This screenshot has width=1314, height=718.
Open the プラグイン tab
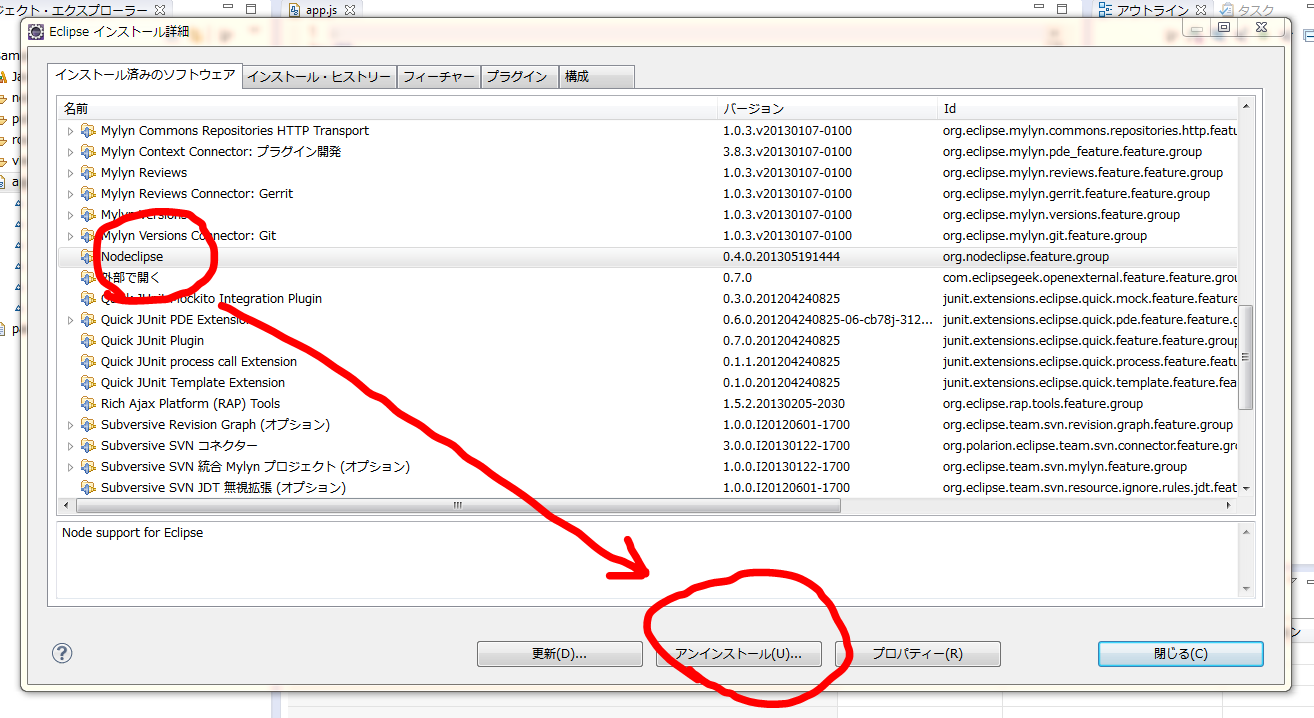pos(517,77)
